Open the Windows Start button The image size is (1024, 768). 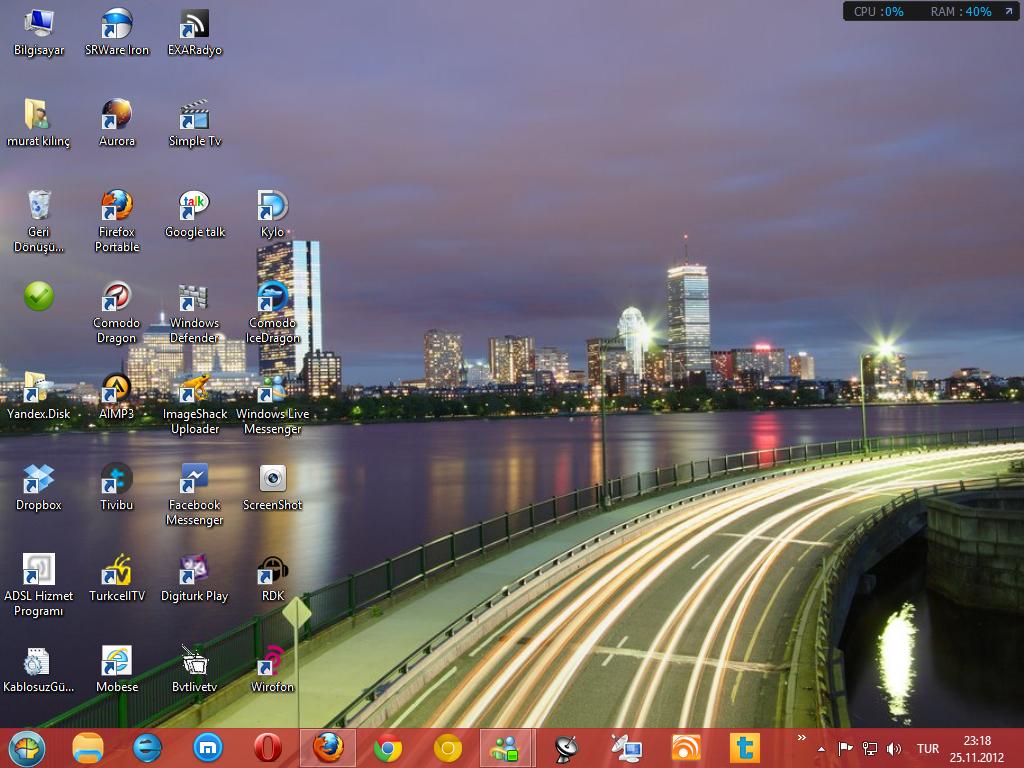pyautogui.click(x=27, y=747)
